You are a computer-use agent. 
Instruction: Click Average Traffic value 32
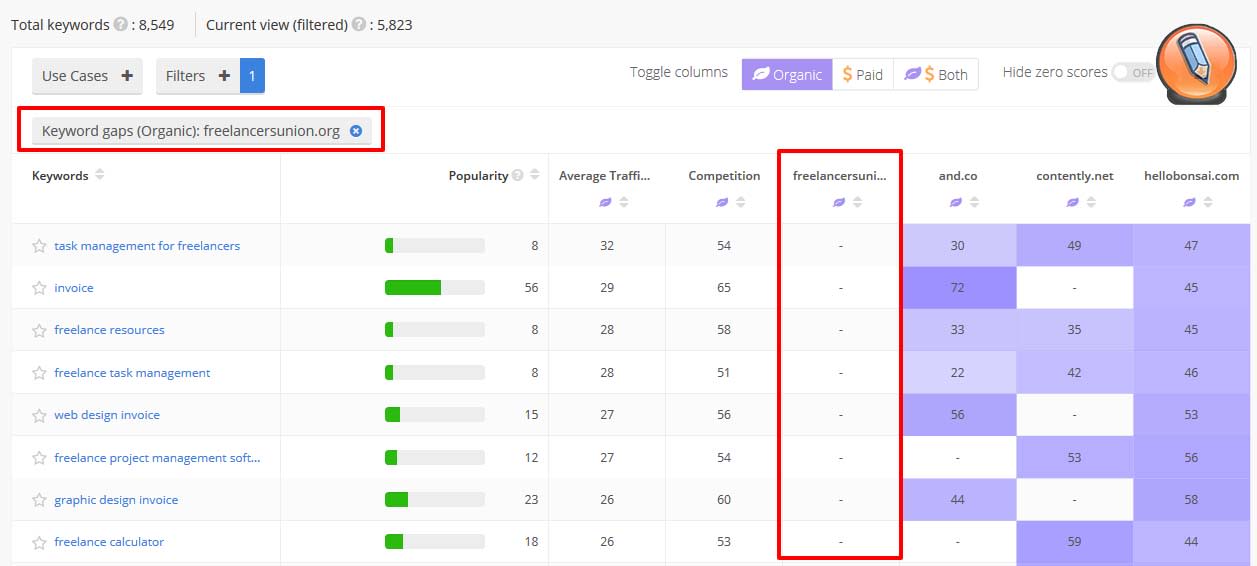pyautogui.click(x=607, y=246)
